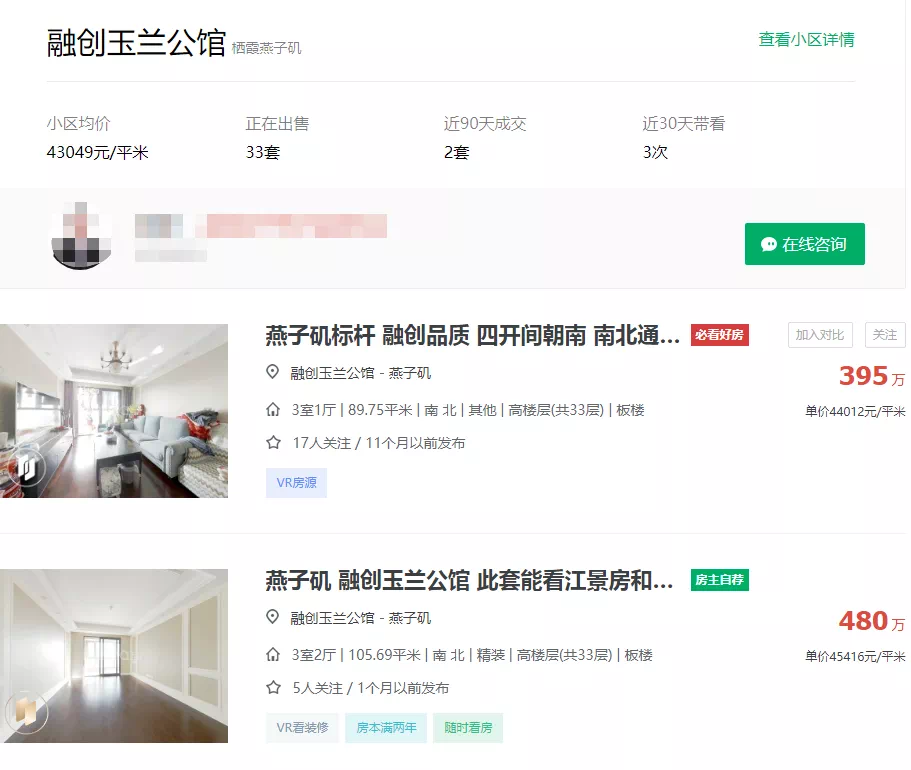Click the VR看装修 tag
911x770 pixels.
click(302, 728)
